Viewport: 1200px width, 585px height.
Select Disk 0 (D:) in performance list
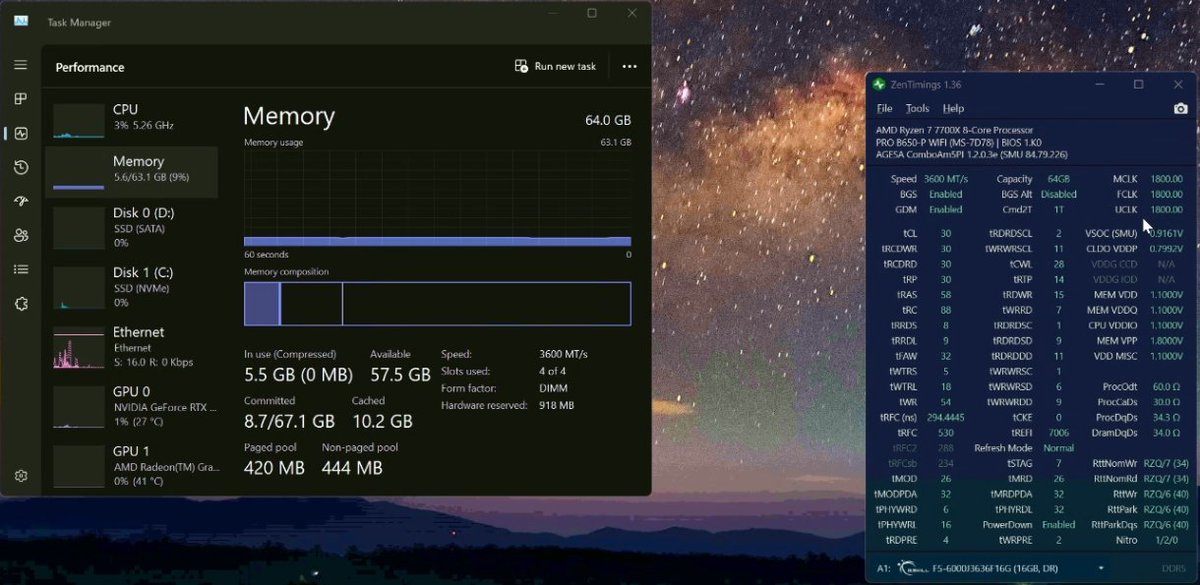click(132, 227)
